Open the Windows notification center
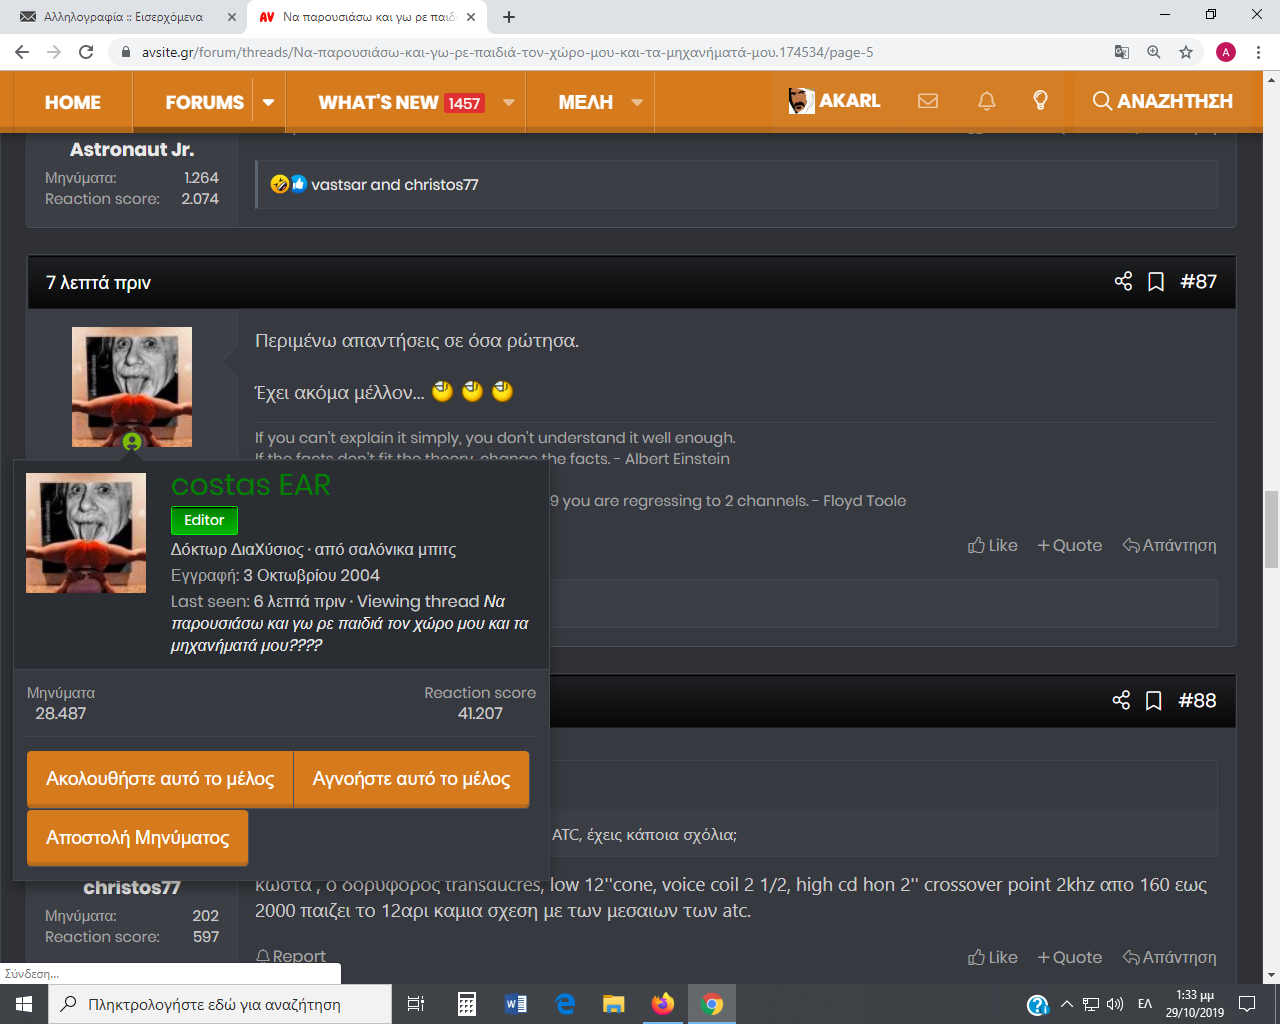Image resolution: width=1280 pixels, height=1024 pixels. (x=1247, y=1004)
